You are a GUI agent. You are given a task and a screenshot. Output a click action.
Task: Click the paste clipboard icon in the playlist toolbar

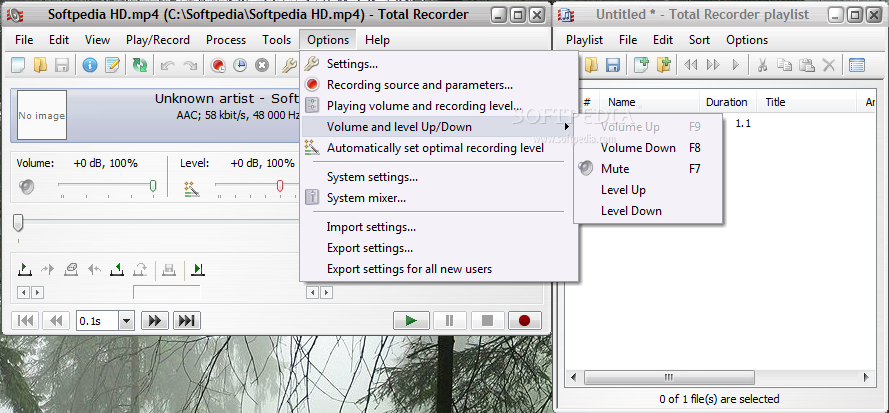point(807,65)
